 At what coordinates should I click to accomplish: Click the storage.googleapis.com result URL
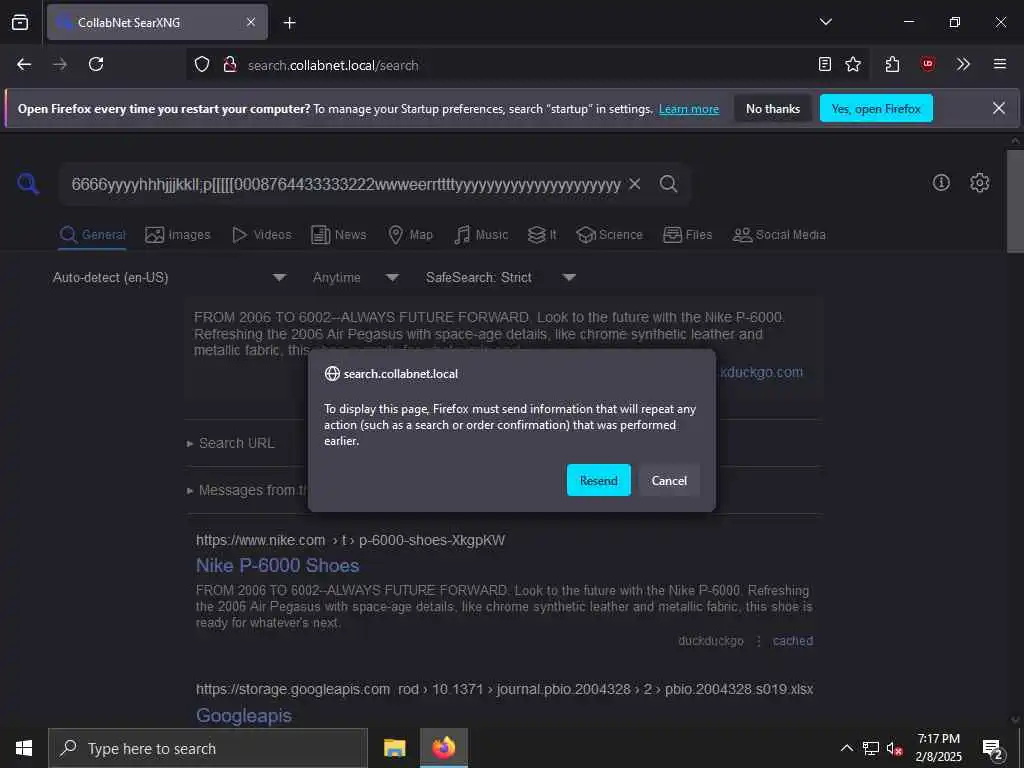[x=504, y=690]
